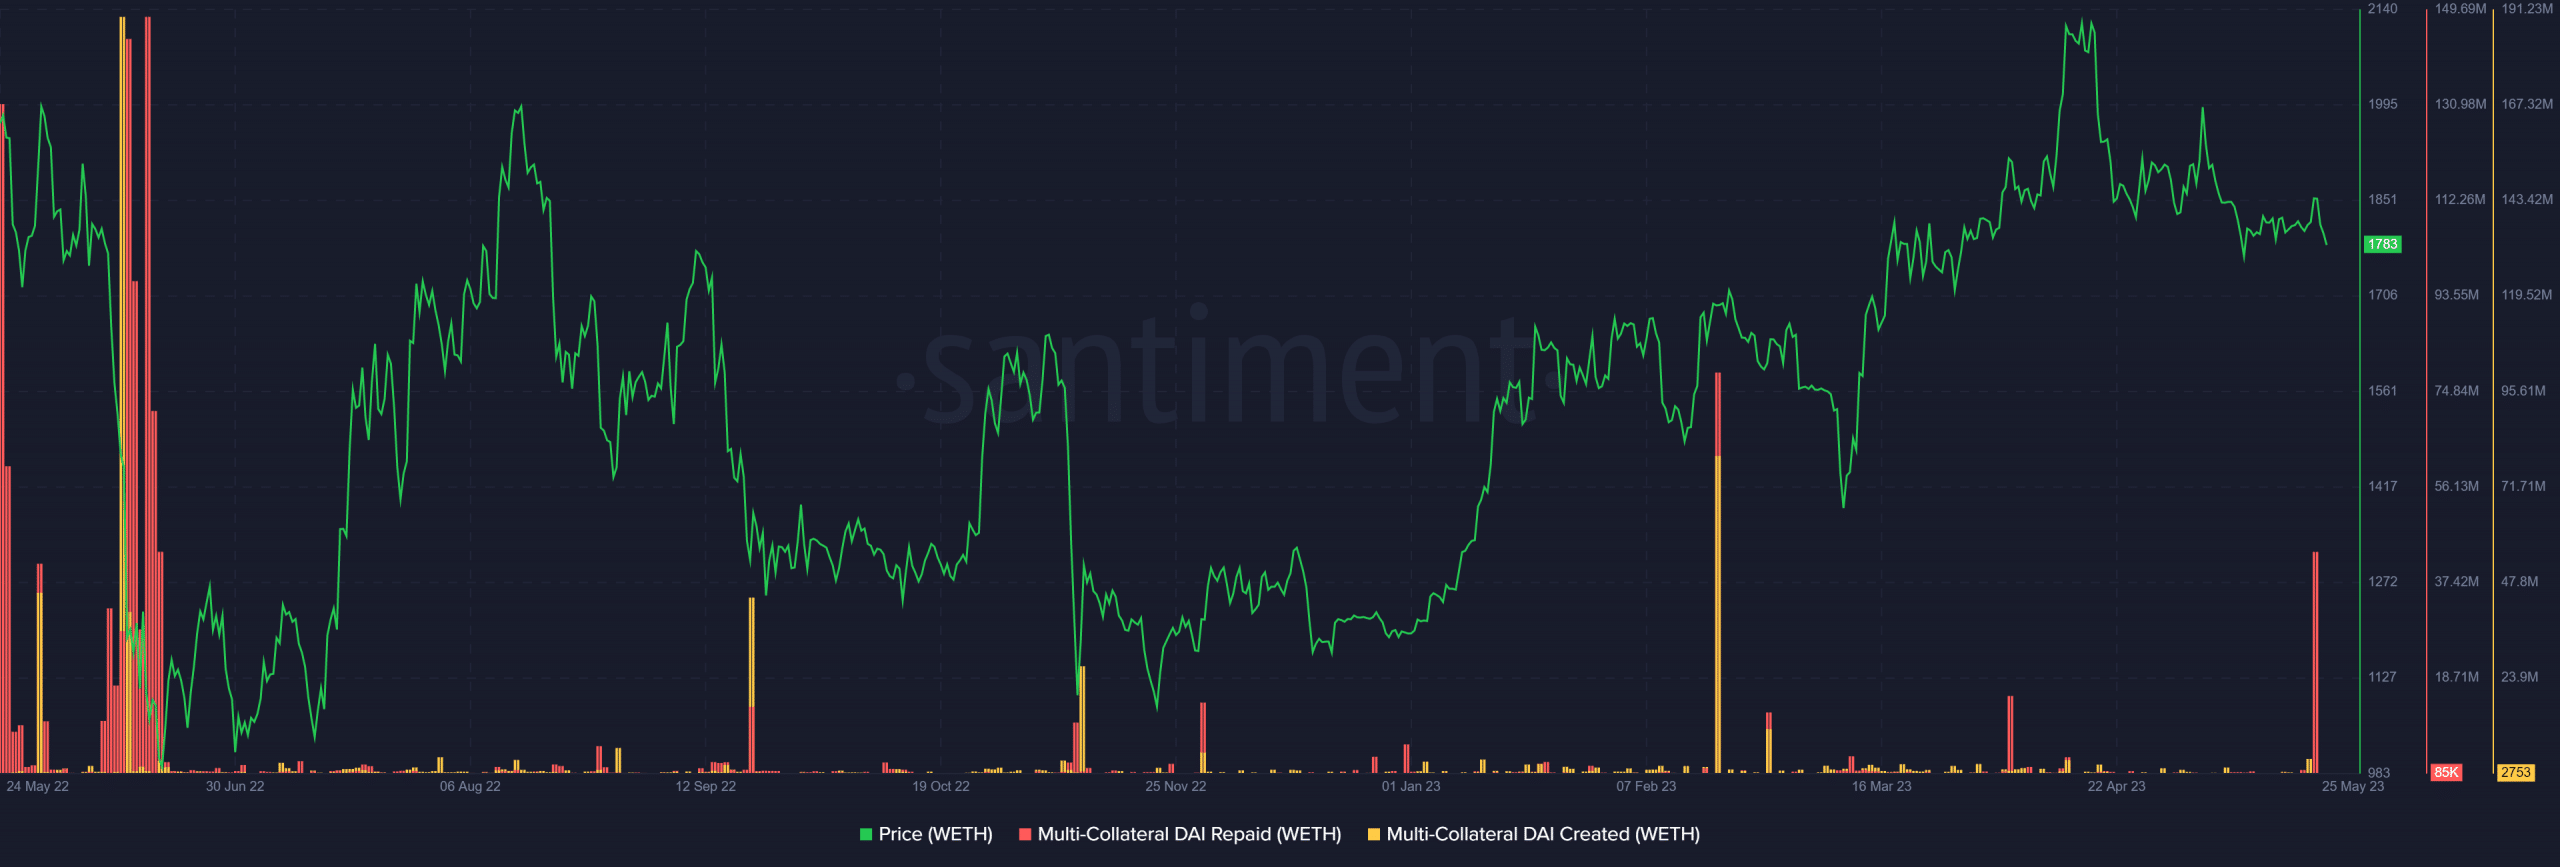Click the 2140 price axis value

coord(2382,9)
